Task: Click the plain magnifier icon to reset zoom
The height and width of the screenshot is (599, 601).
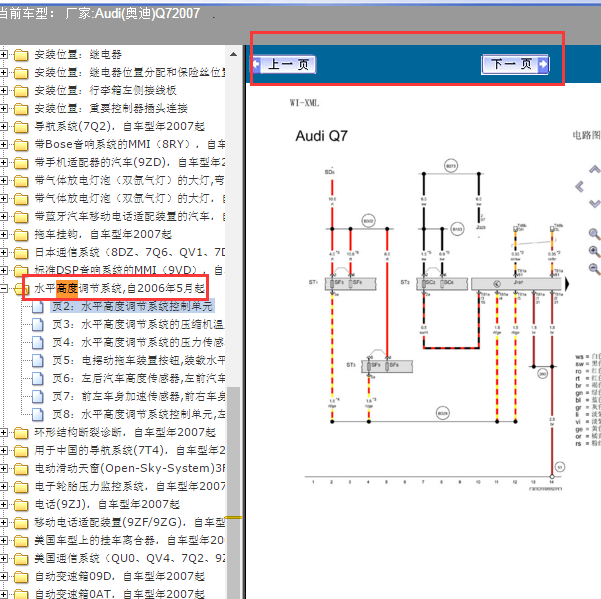Action: tap(594, 233)
